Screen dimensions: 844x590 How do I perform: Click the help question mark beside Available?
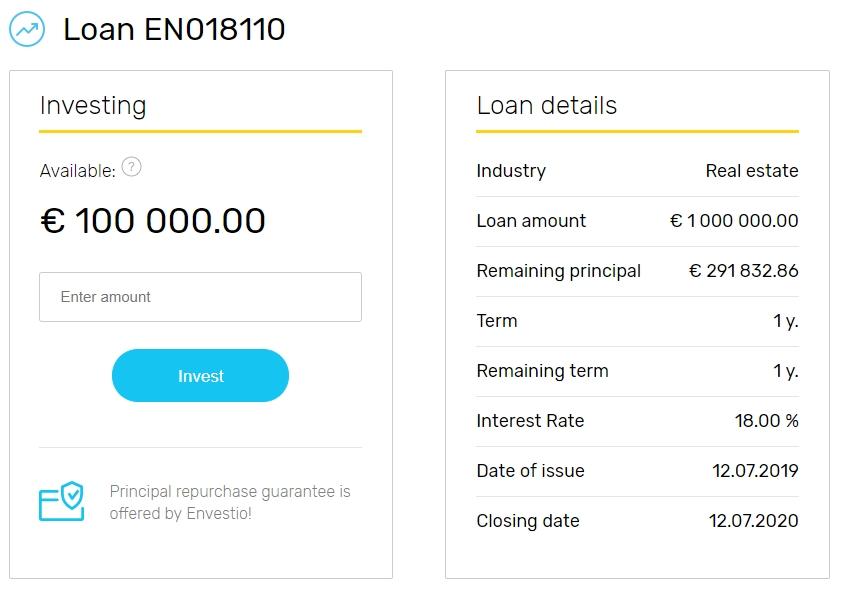131,167
